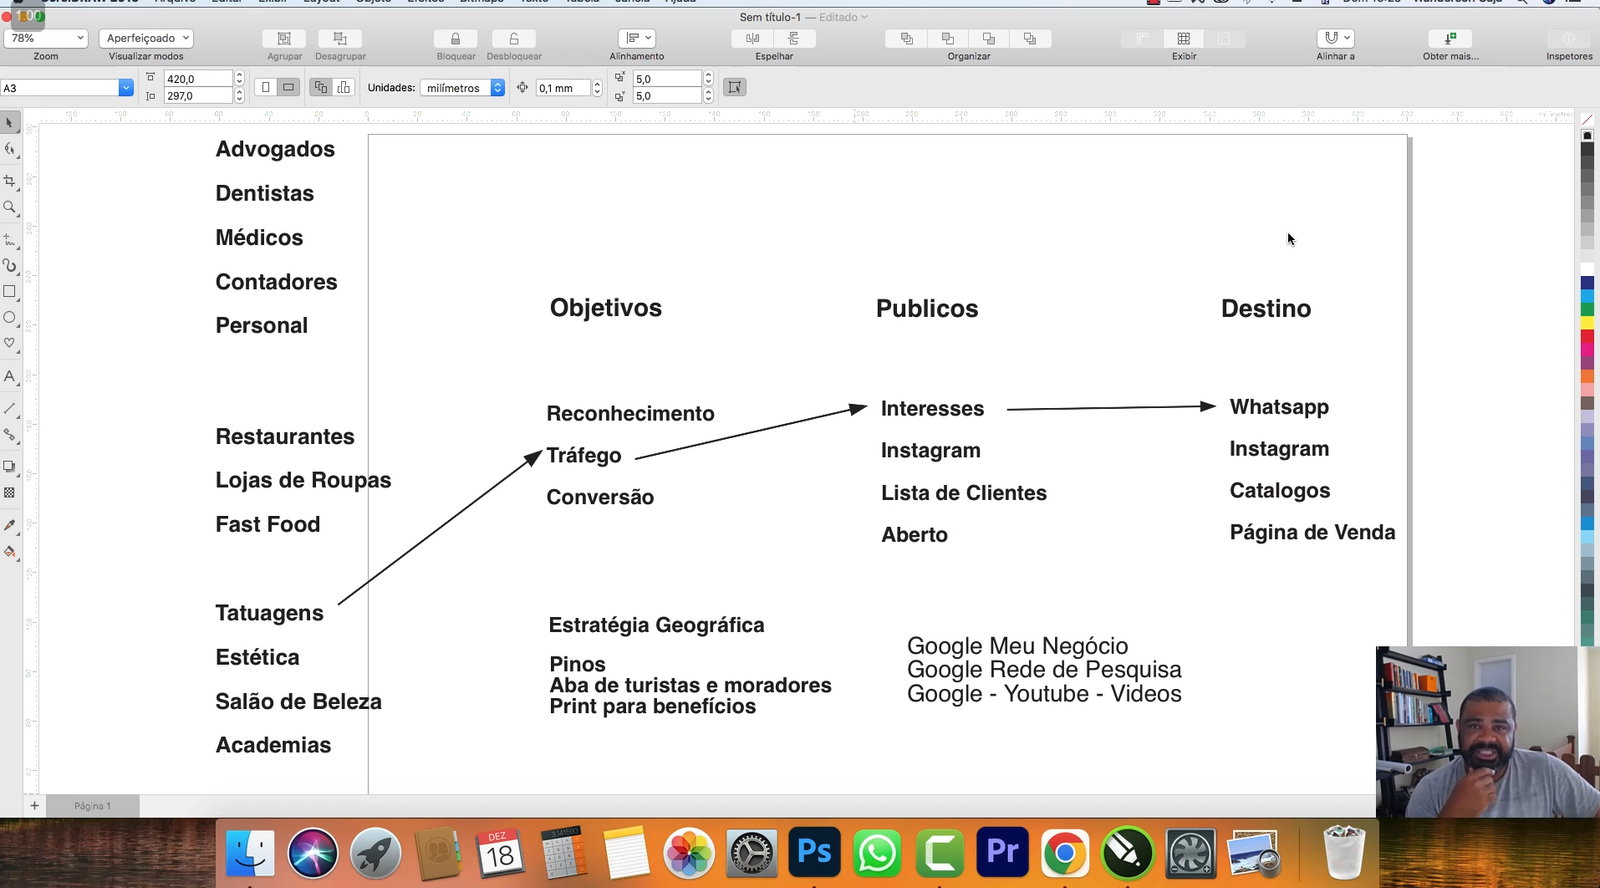1600x888 pixels.
Task: Select the Objetivos heading text
Action: click(x=606, y=308)
